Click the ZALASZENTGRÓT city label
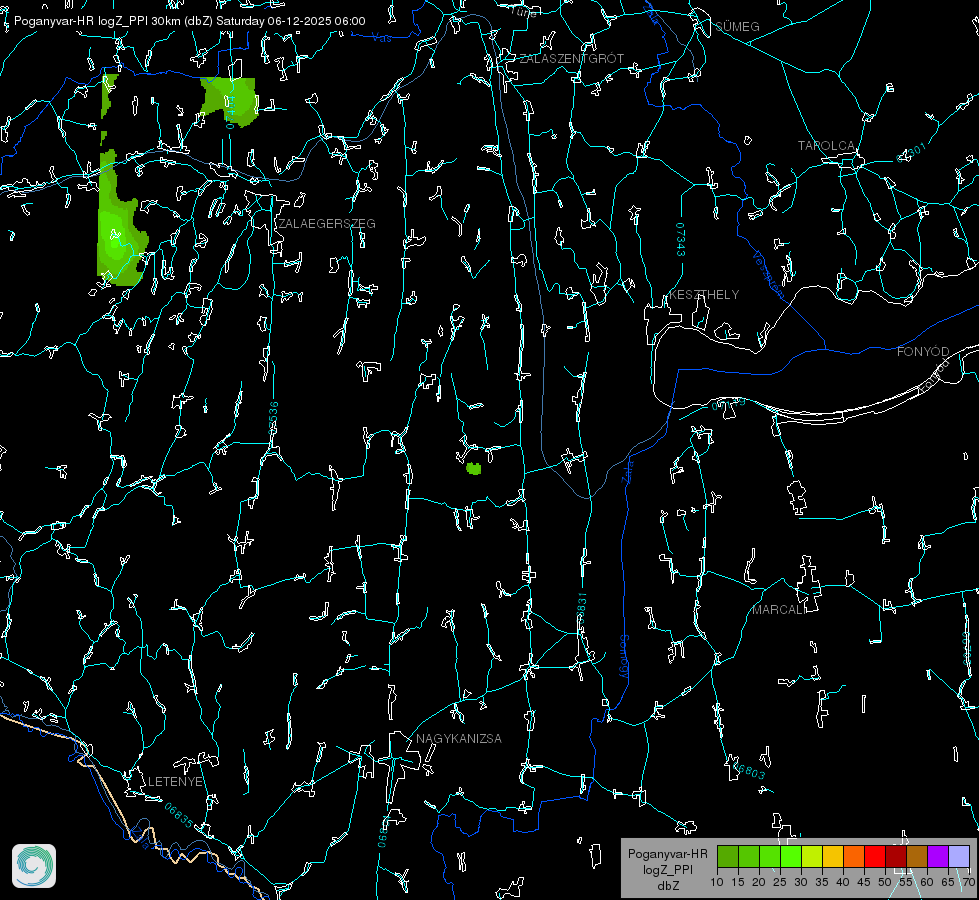The height and width of the screenshot is (900, 979). (572, 59)
